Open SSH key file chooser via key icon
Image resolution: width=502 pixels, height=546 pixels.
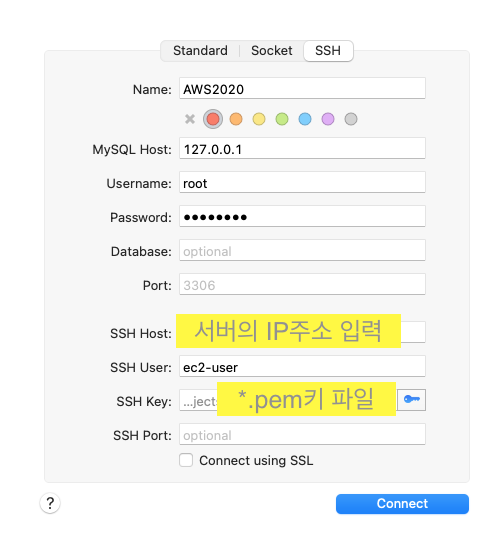coord(411,400)
